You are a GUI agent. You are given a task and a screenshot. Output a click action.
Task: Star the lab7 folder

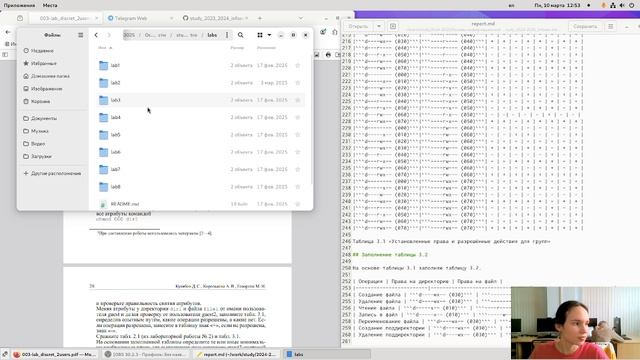tap(298, 169)
